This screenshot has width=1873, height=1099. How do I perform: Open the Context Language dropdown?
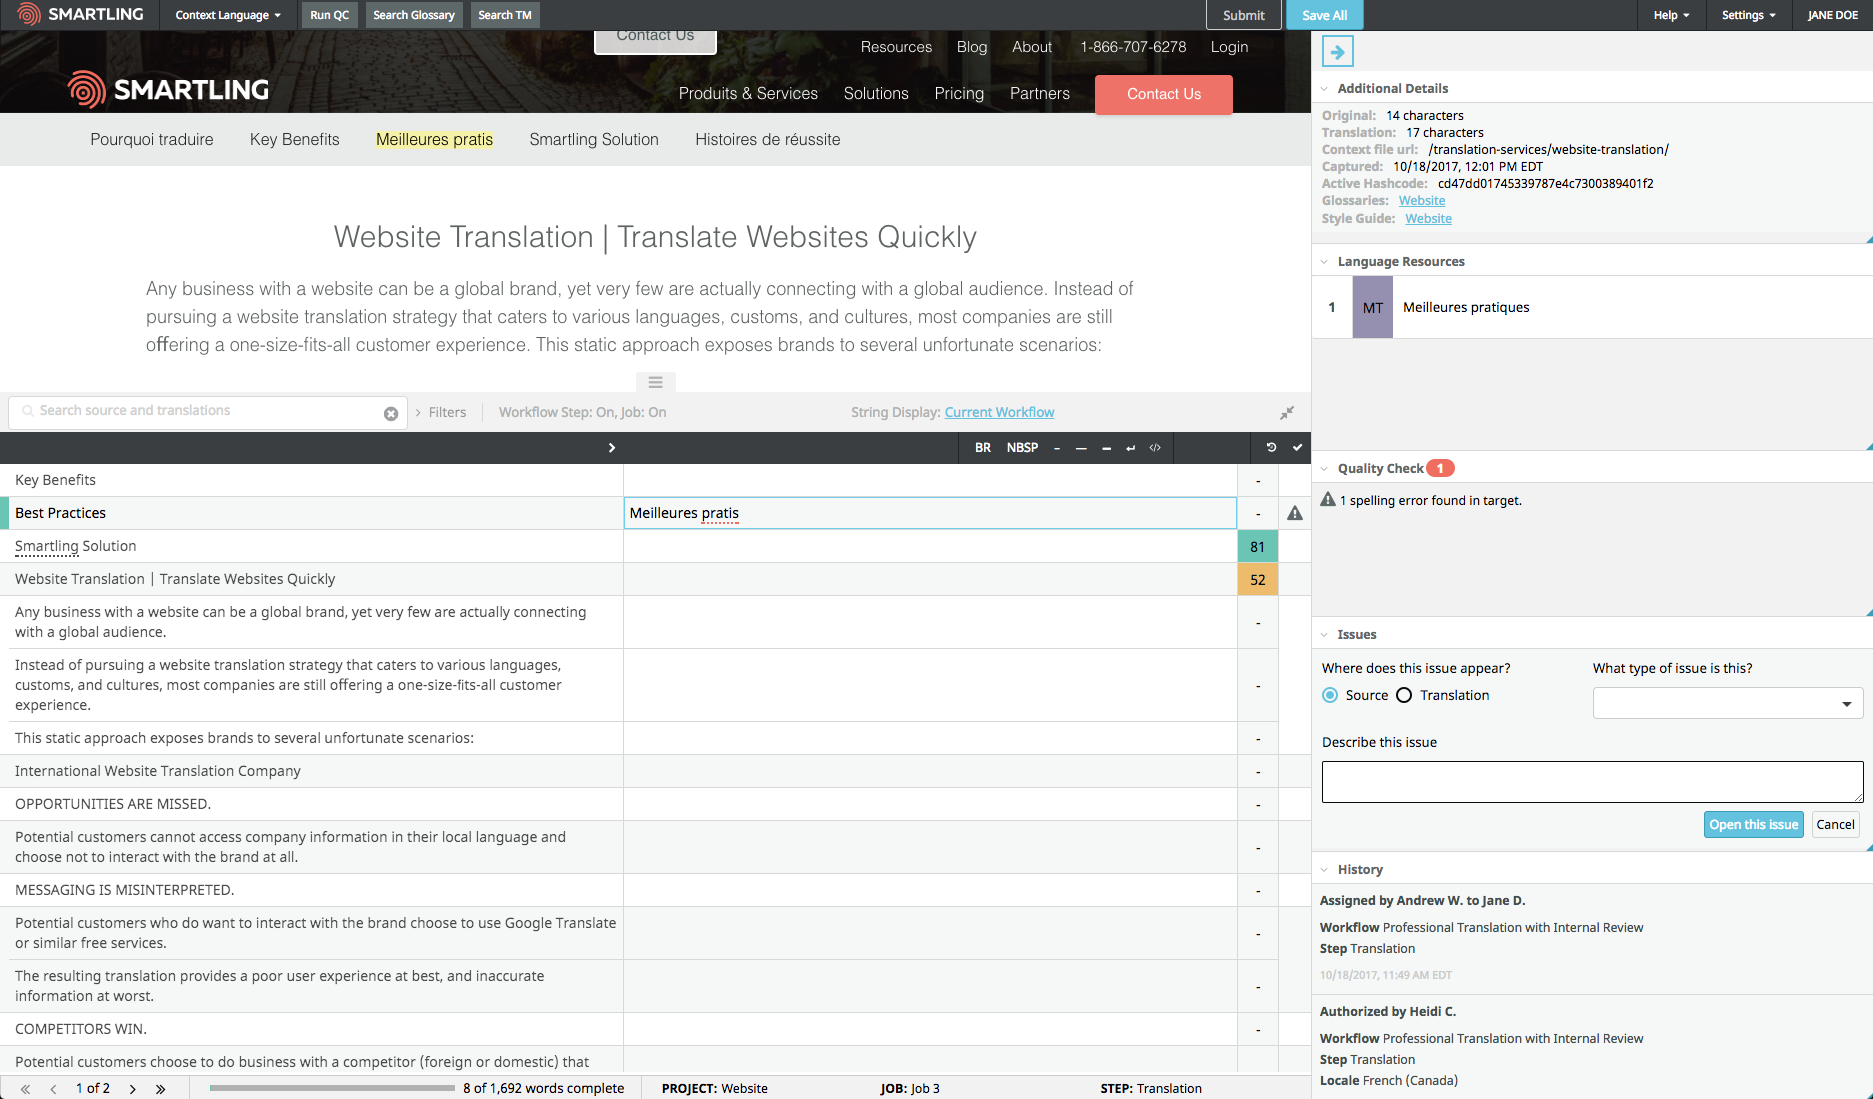[228, 15]
